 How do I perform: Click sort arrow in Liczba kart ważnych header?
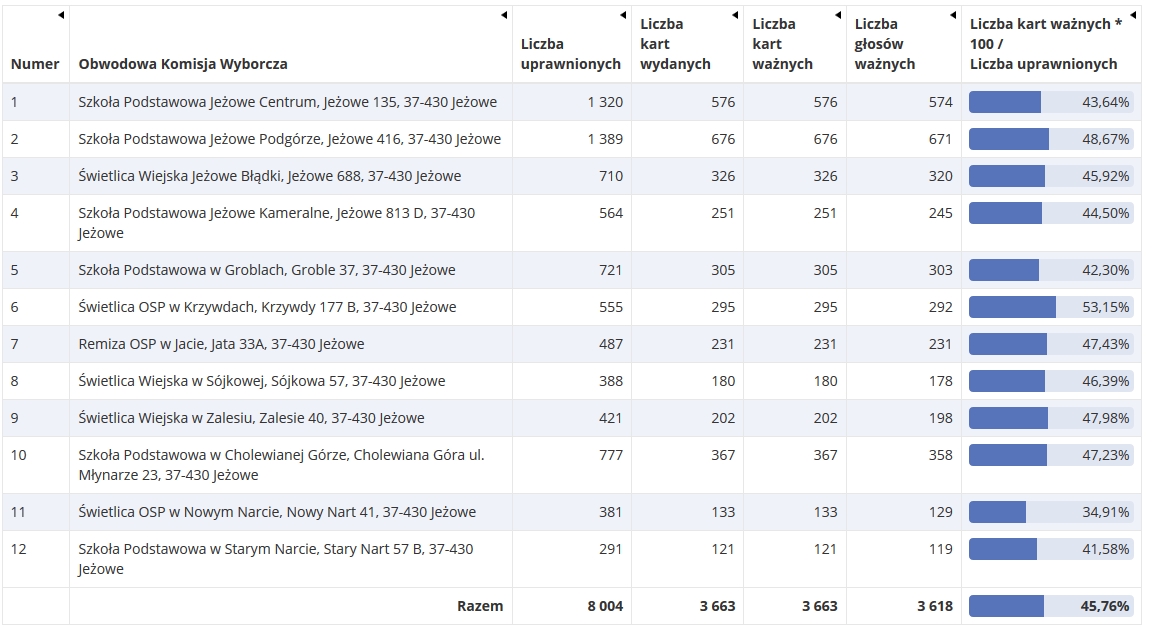click(x=837, y=15)
